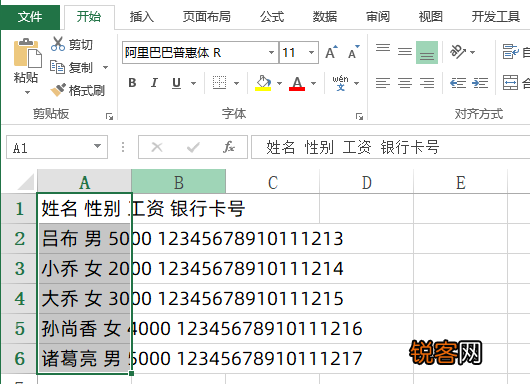Select column C header
This screenshot has width=530, height=384.
[x=272, y=182]
